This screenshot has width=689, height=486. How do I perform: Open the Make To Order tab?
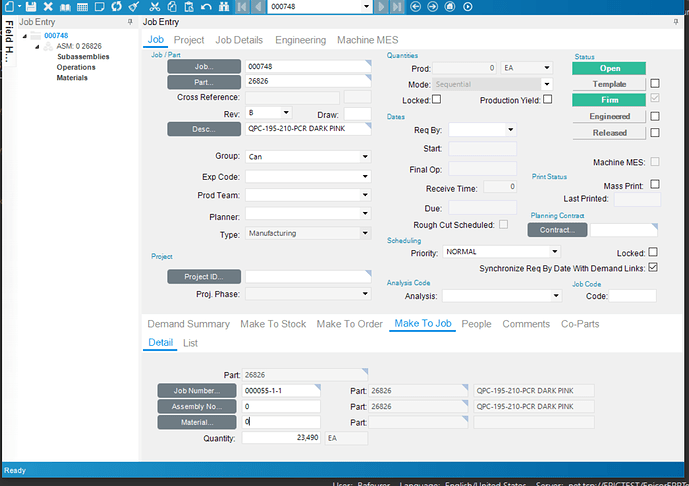[x=350, y=324]
